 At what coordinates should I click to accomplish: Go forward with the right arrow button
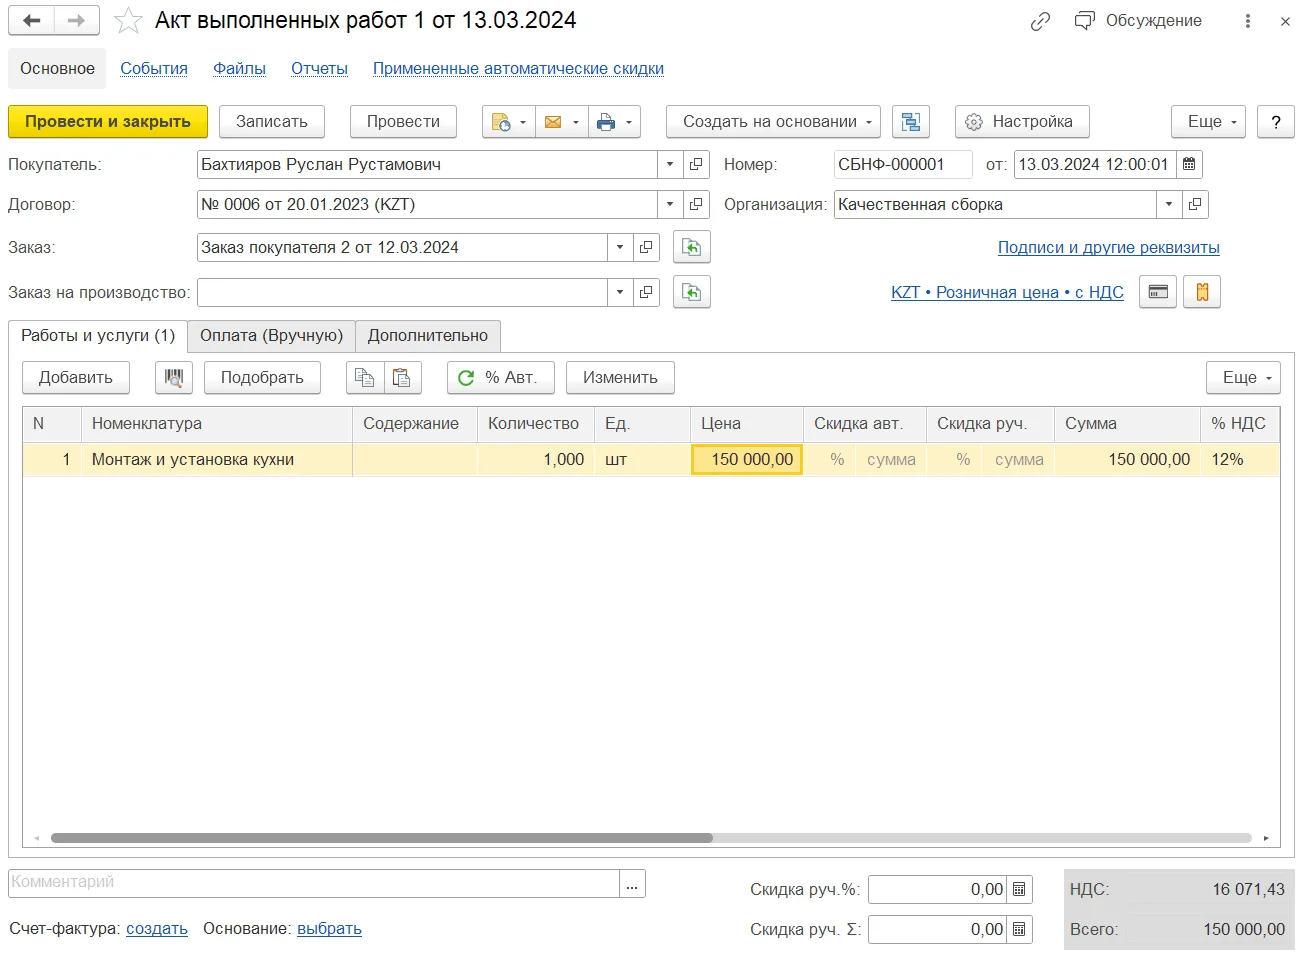click(77, 20)
